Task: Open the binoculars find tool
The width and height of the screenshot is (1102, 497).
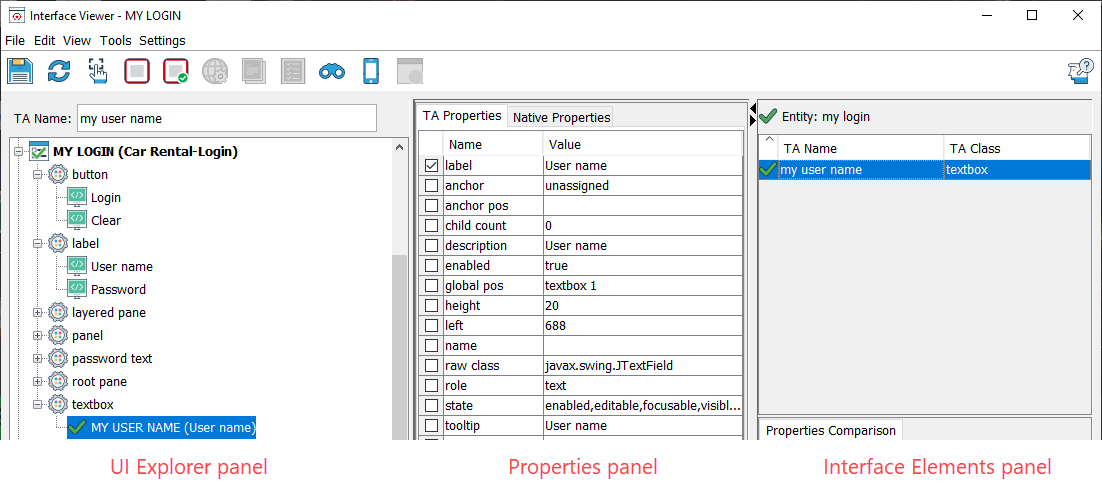Action: [331, 72]
